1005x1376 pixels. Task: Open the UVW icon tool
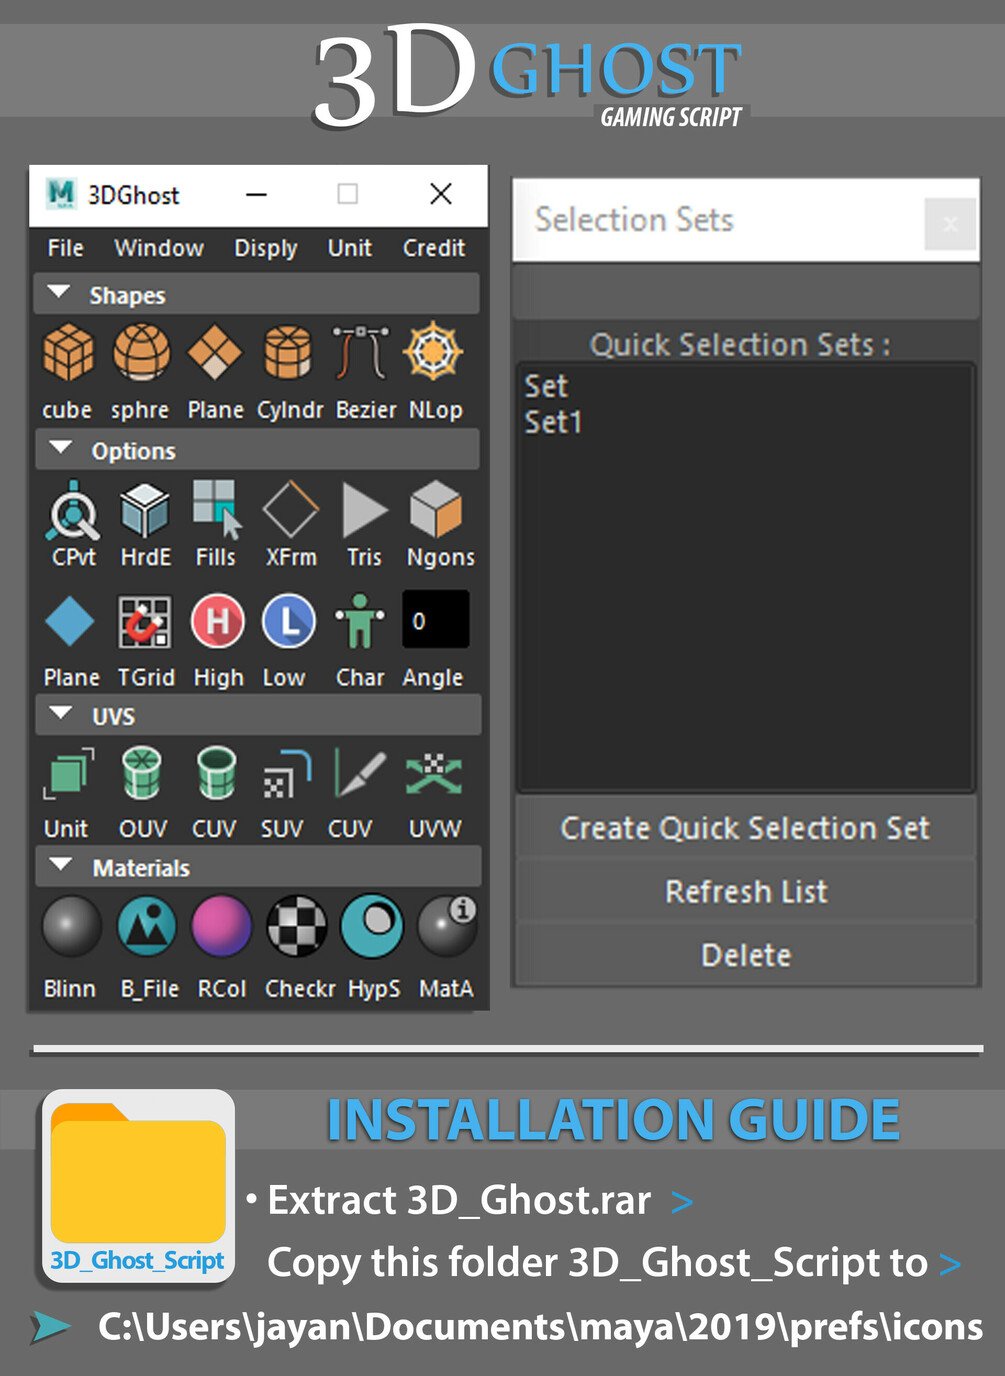[434, 775]
